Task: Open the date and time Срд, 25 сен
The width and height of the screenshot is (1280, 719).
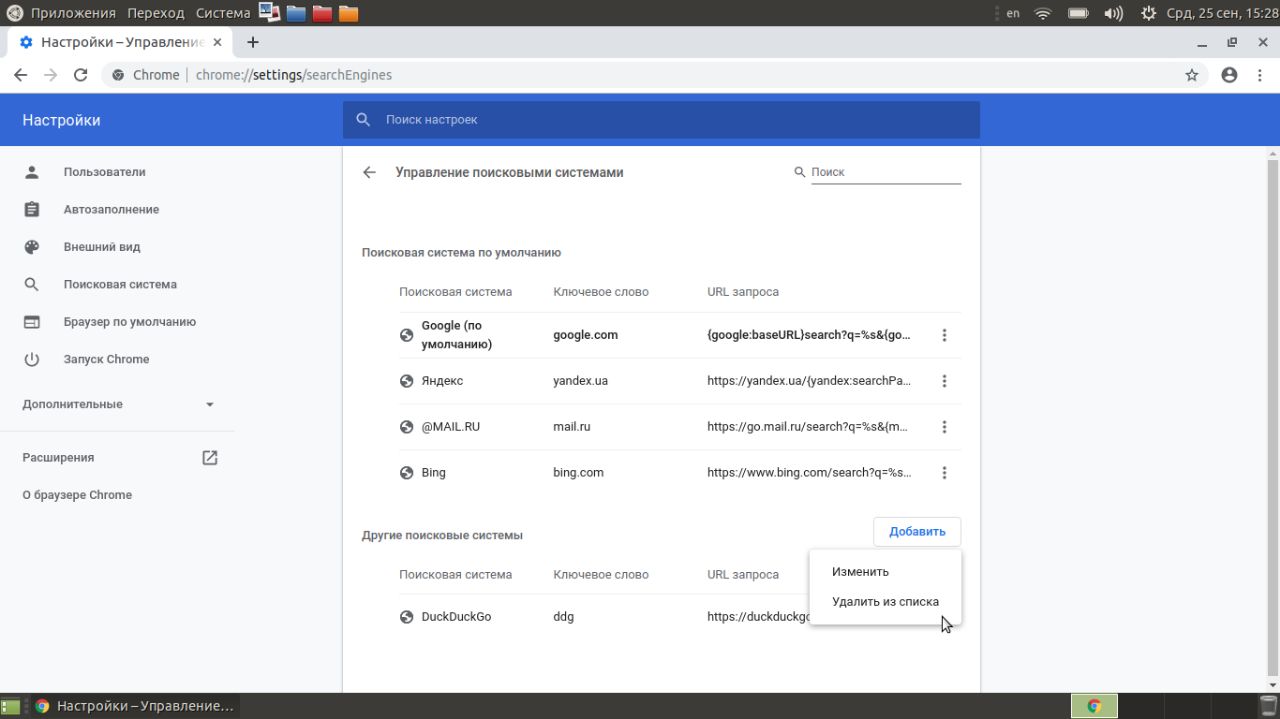Action: click(x=1222, y=13)
